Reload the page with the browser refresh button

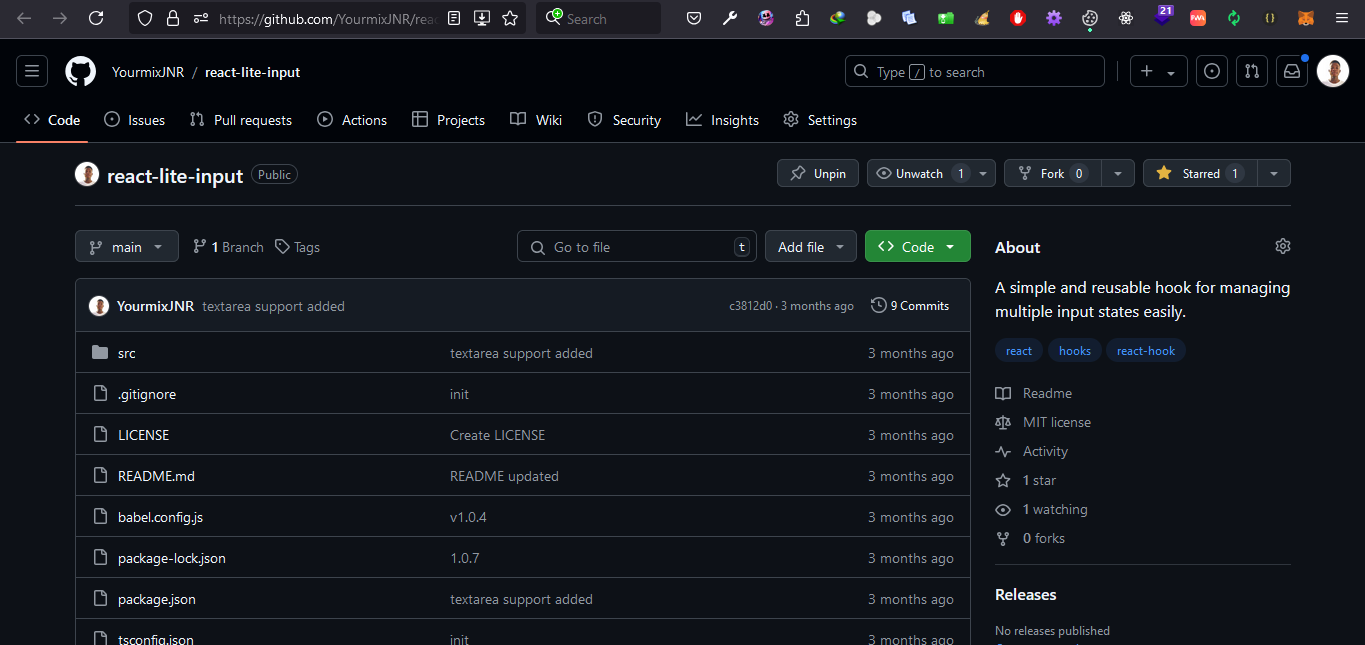[96, 18]
